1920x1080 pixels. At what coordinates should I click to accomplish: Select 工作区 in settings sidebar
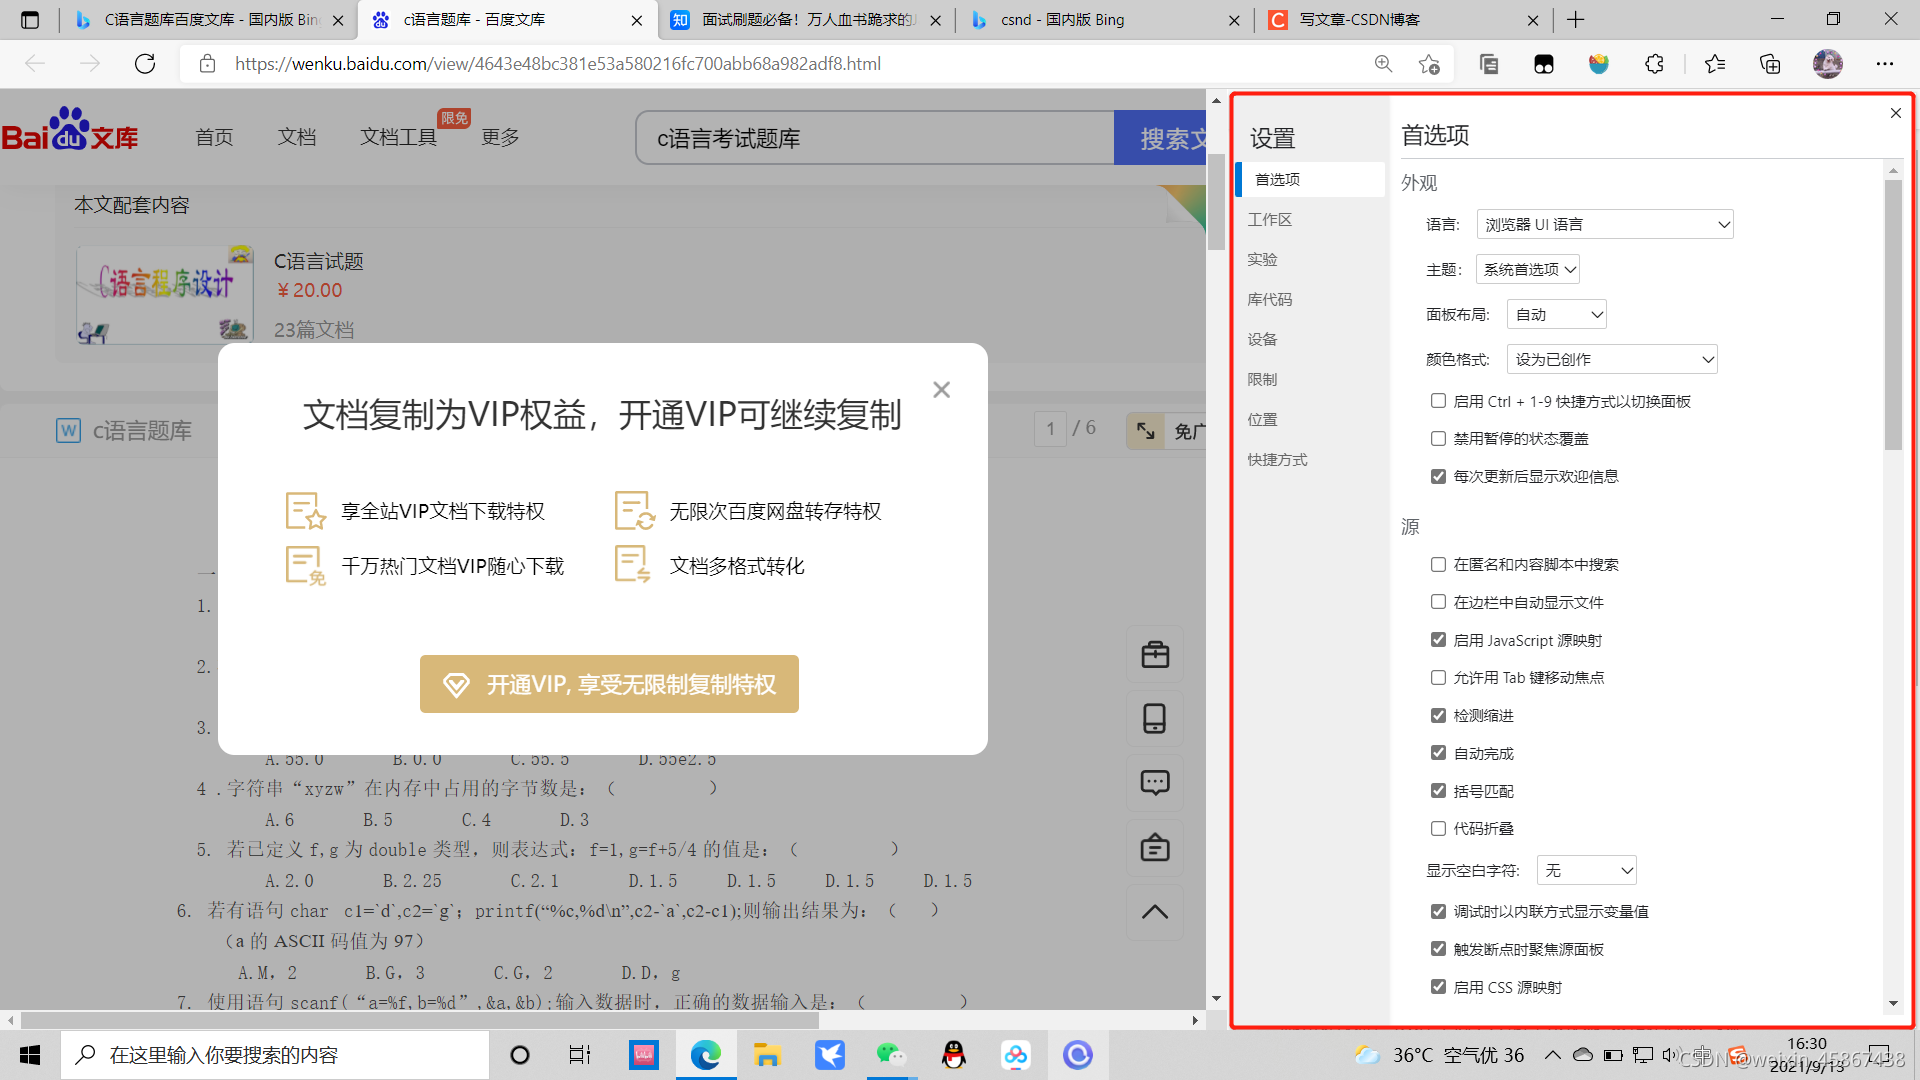1270,219
